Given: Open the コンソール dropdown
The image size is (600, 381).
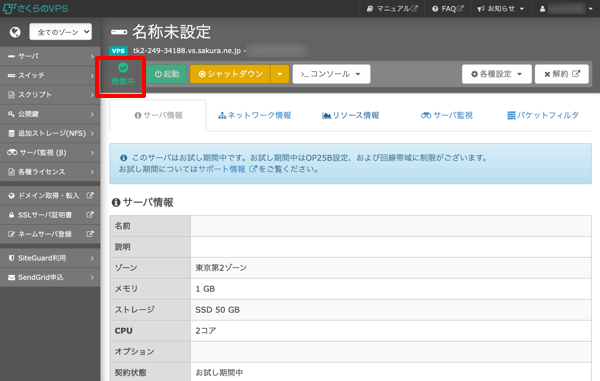Looking at the screenshot, I should coord(331,74).
